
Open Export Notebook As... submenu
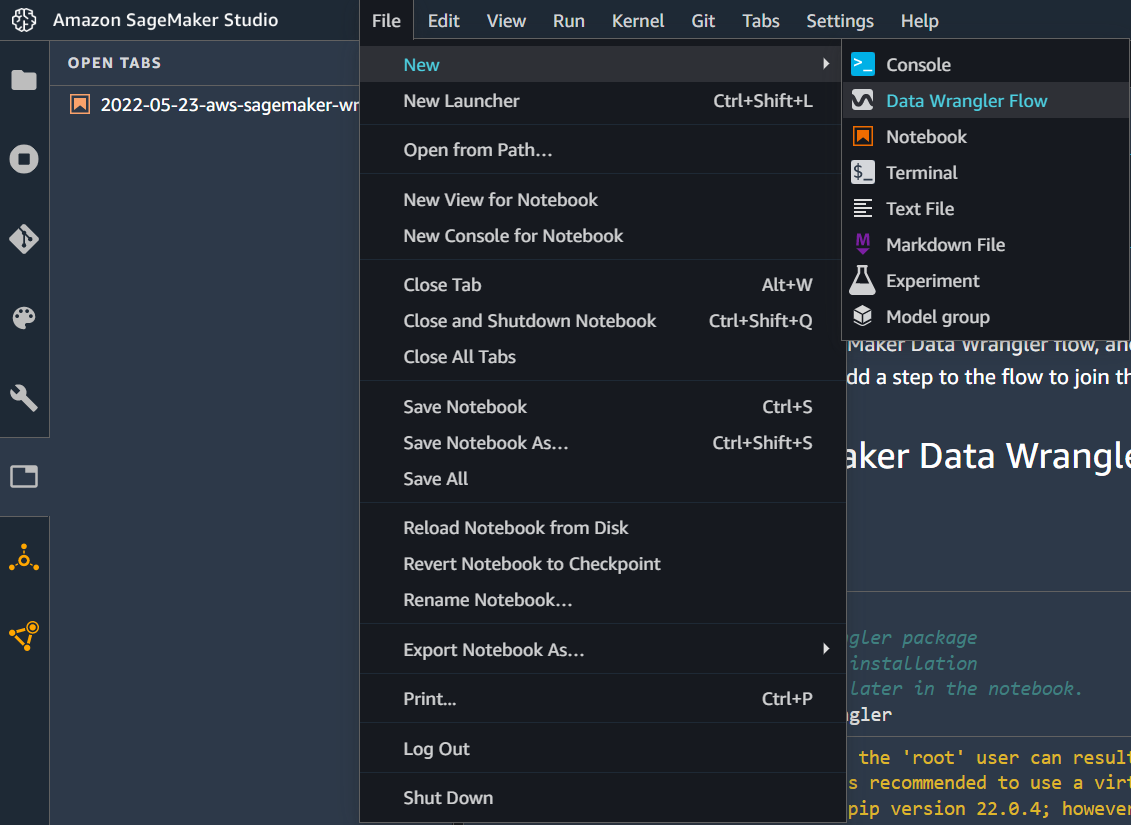click(602, 649)
